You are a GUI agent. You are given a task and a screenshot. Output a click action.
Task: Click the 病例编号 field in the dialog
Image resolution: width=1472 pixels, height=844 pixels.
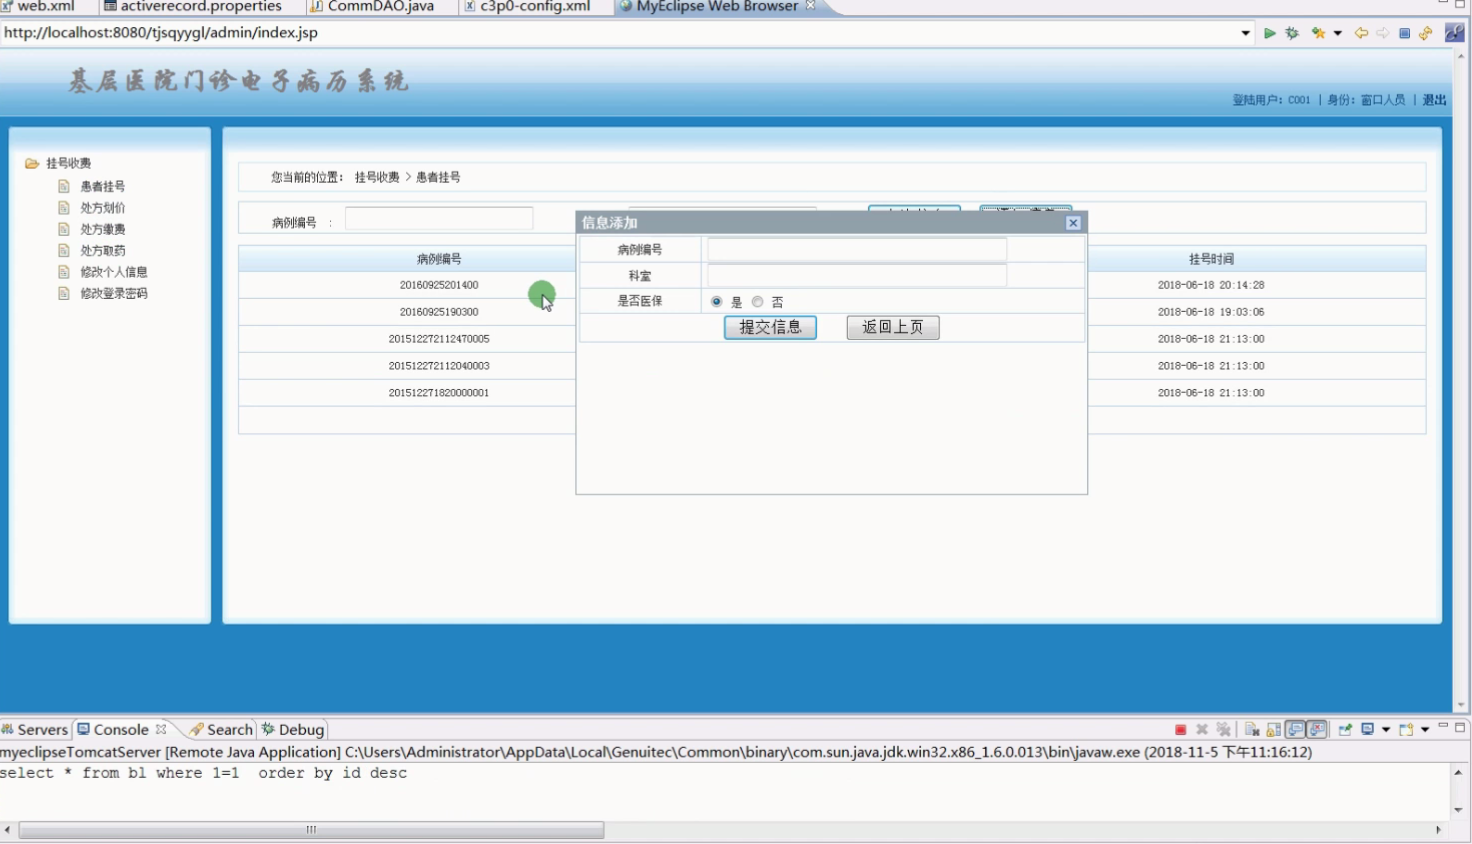[x=857, y=250]
